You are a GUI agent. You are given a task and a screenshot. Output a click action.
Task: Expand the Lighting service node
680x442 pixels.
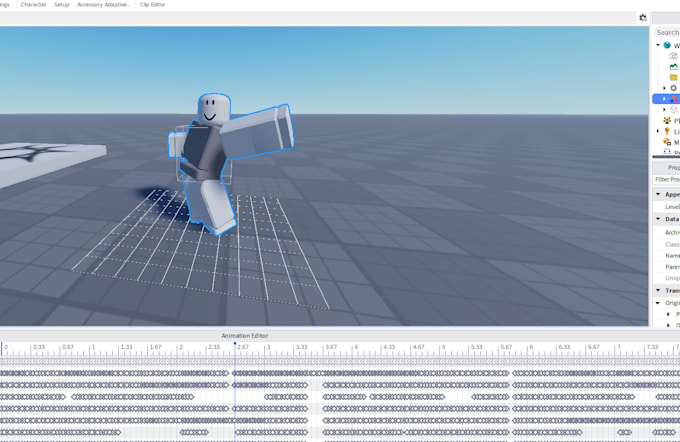pyautogui.click(x=658, y=131)
